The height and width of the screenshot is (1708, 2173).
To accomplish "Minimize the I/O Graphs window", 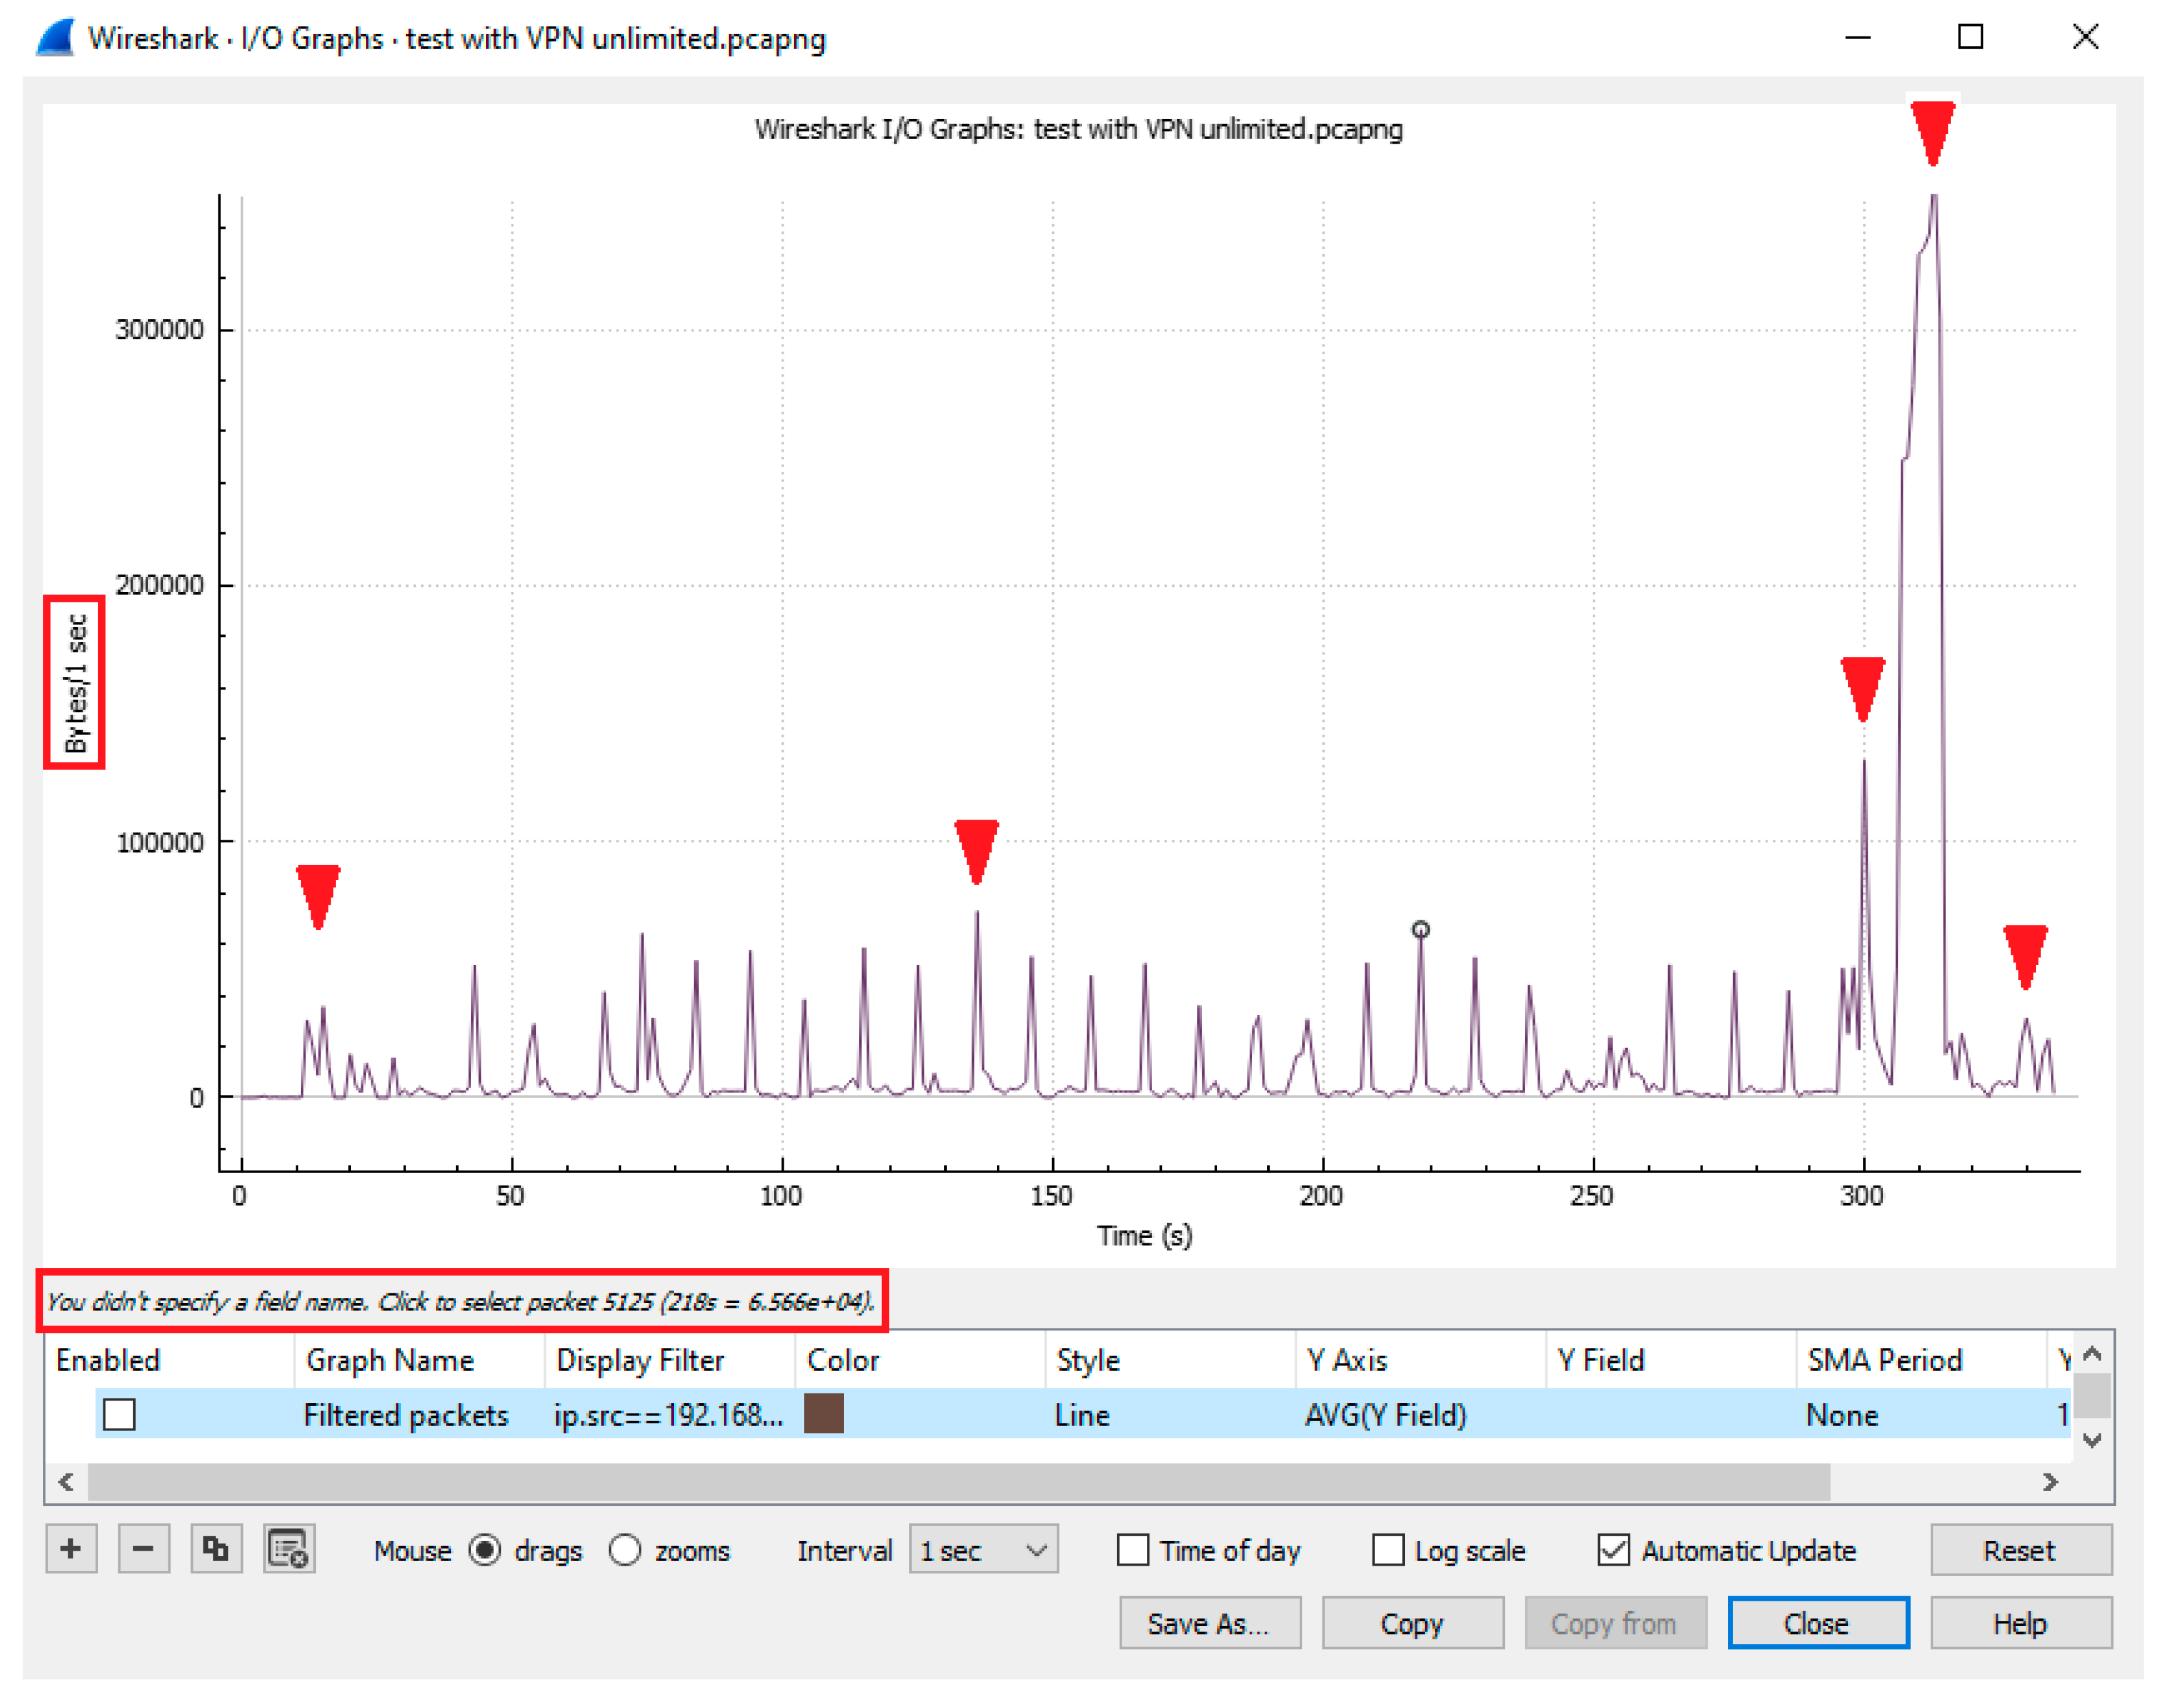I will point(1858,38).
